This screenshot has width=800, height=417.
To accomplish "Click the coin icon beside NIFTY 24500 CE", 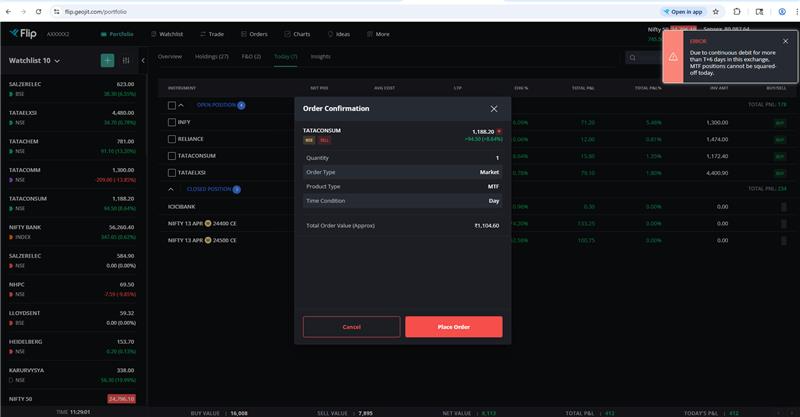I will [x=208, y=240].
